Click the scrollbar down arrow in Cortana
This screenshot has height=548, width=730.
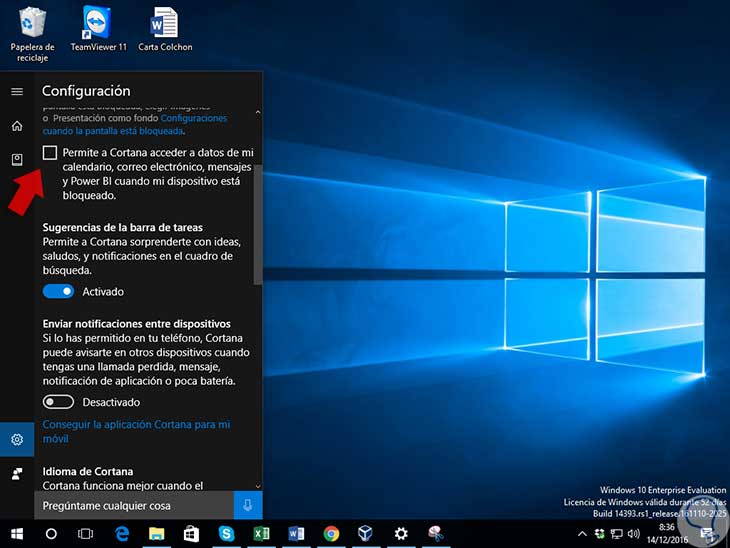[x=258, y=486]
